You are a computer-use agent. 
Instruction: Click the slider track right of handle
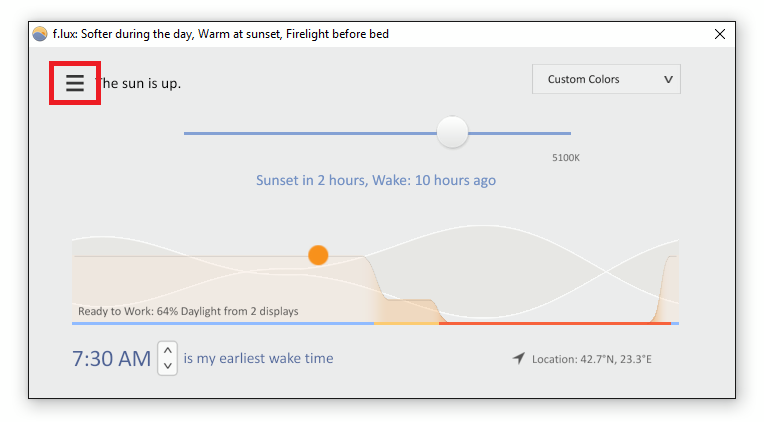click(x=519, y=133)
